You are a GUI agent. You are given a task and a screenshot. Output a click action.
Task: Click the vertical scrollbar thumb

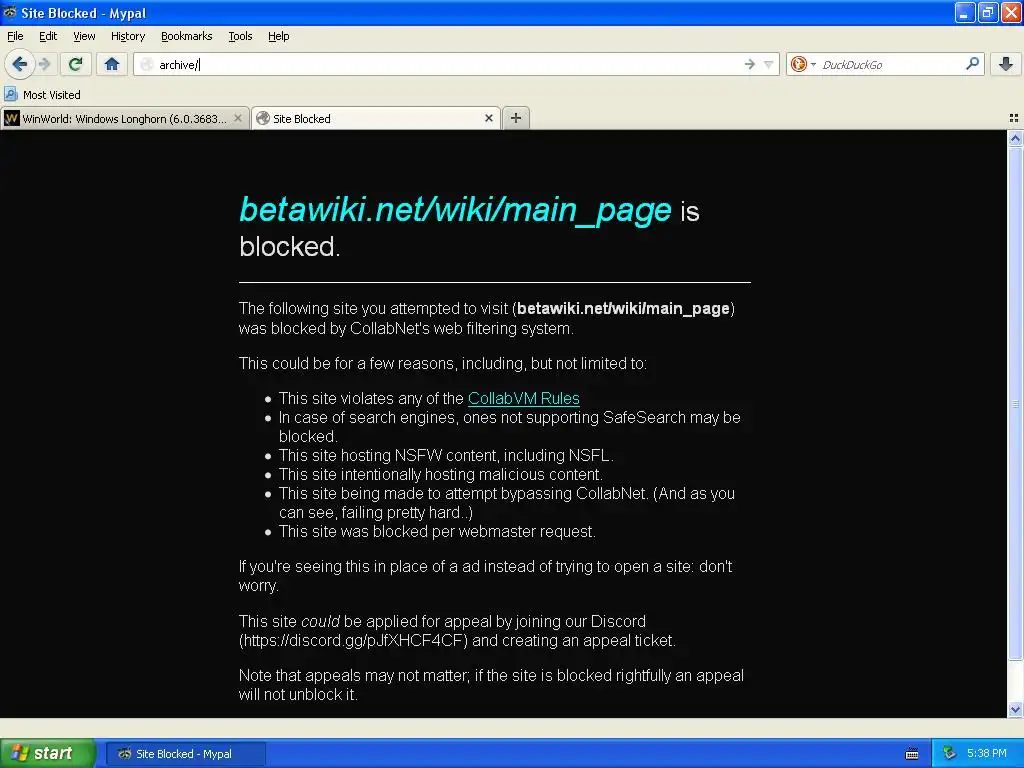pos(1015,404)
